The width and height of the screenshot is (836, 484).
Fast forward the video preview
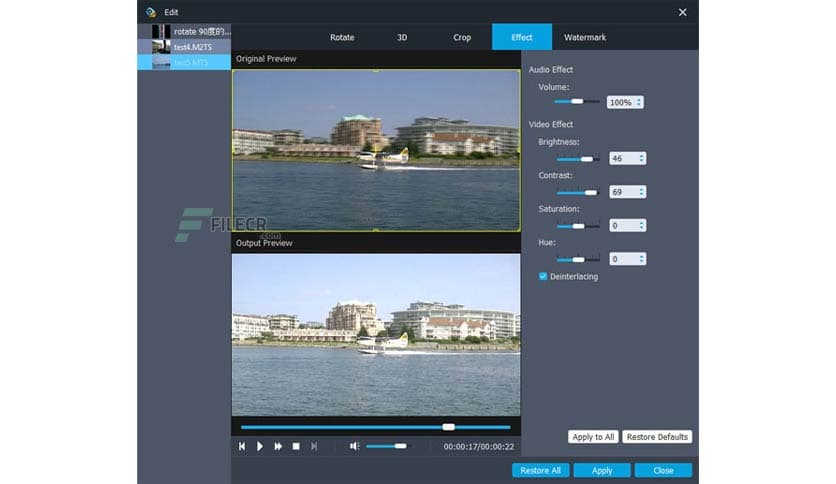pos(278,446)
